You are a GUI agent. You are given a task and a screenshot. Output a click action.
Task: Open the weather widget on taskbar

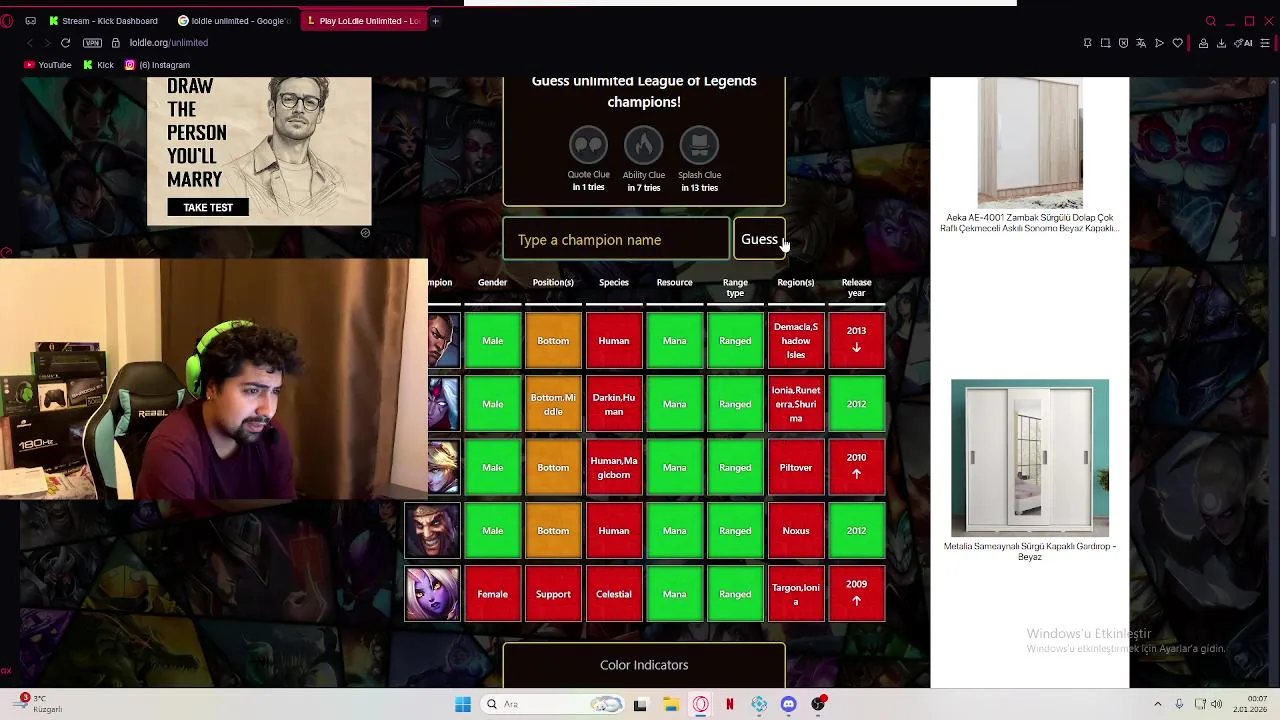point(40,704)
